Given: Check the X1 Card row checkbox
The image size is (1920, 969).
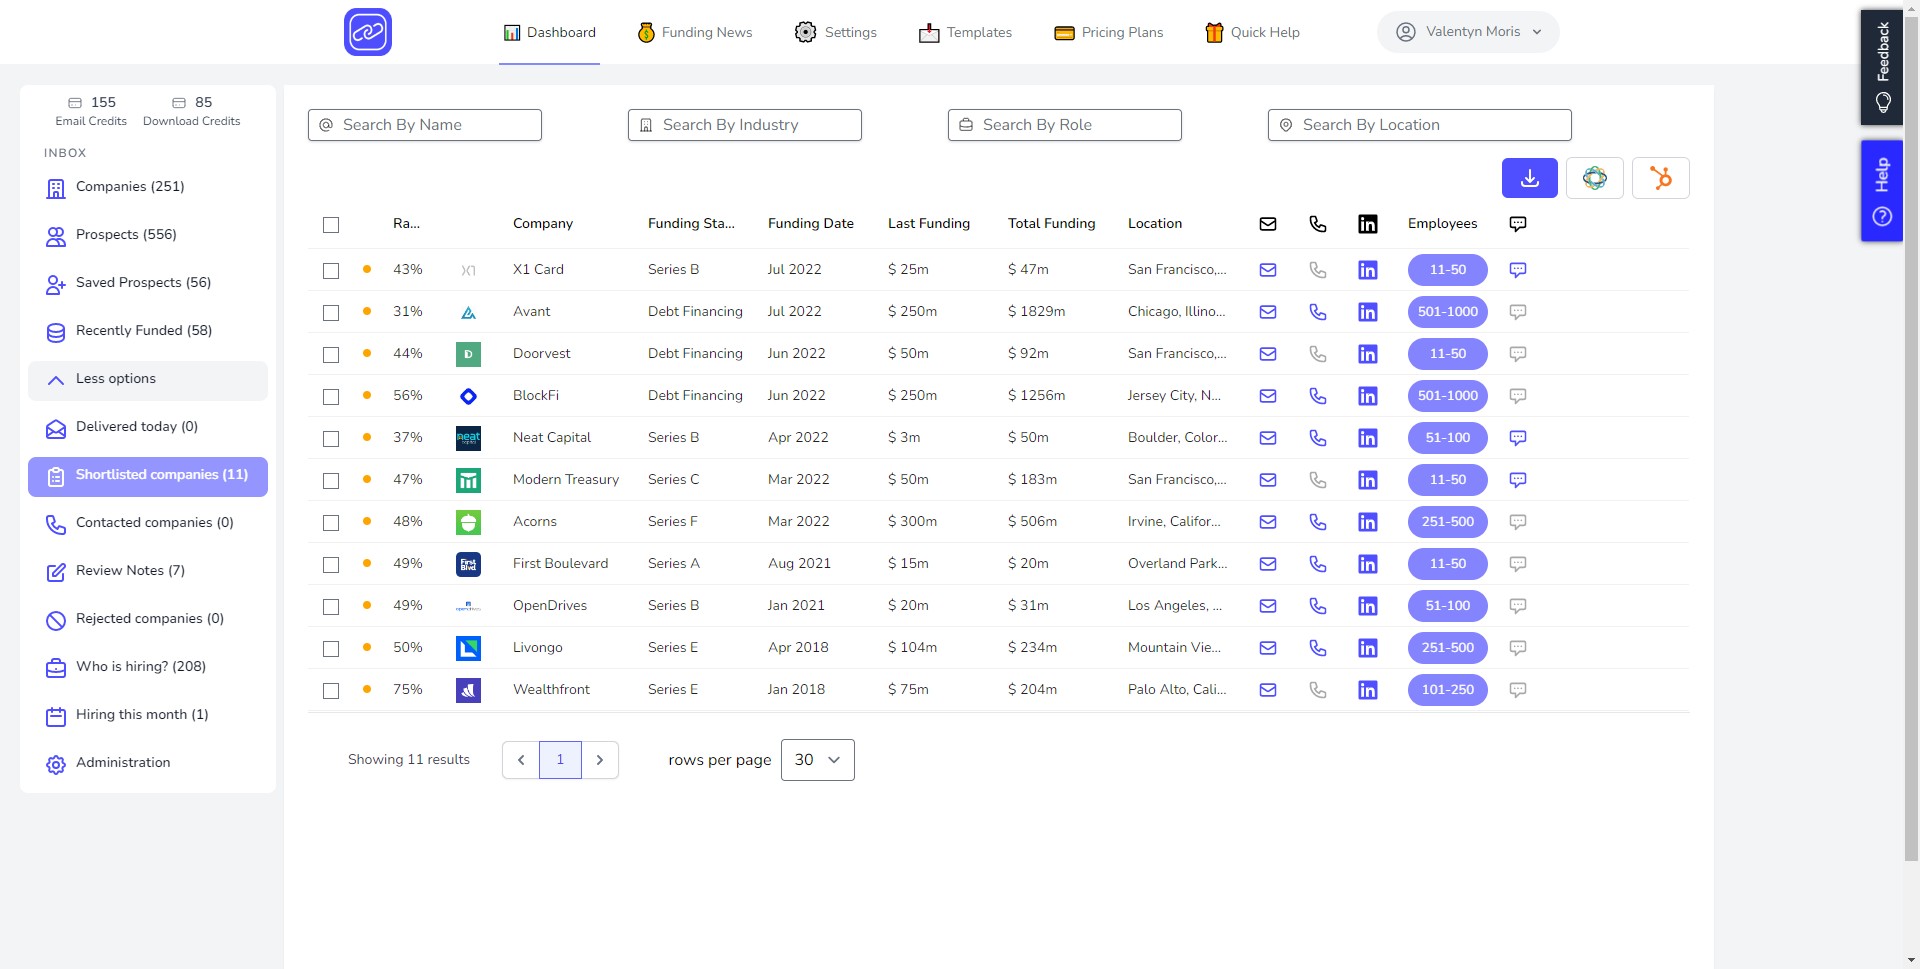Looking at the screenshot, I should point(331,271).
